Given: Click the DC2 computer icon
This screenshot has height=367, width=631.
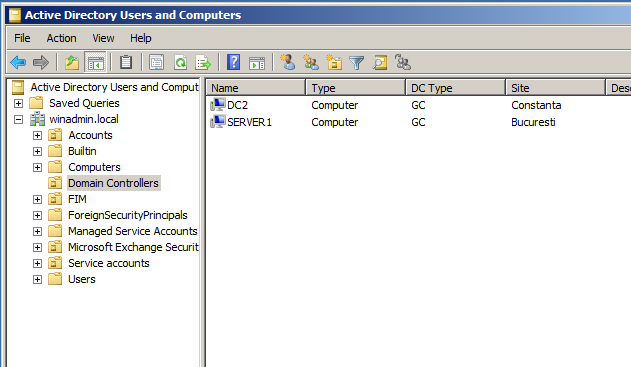Looking at the screenshot, I should click(x=218, y=105).
